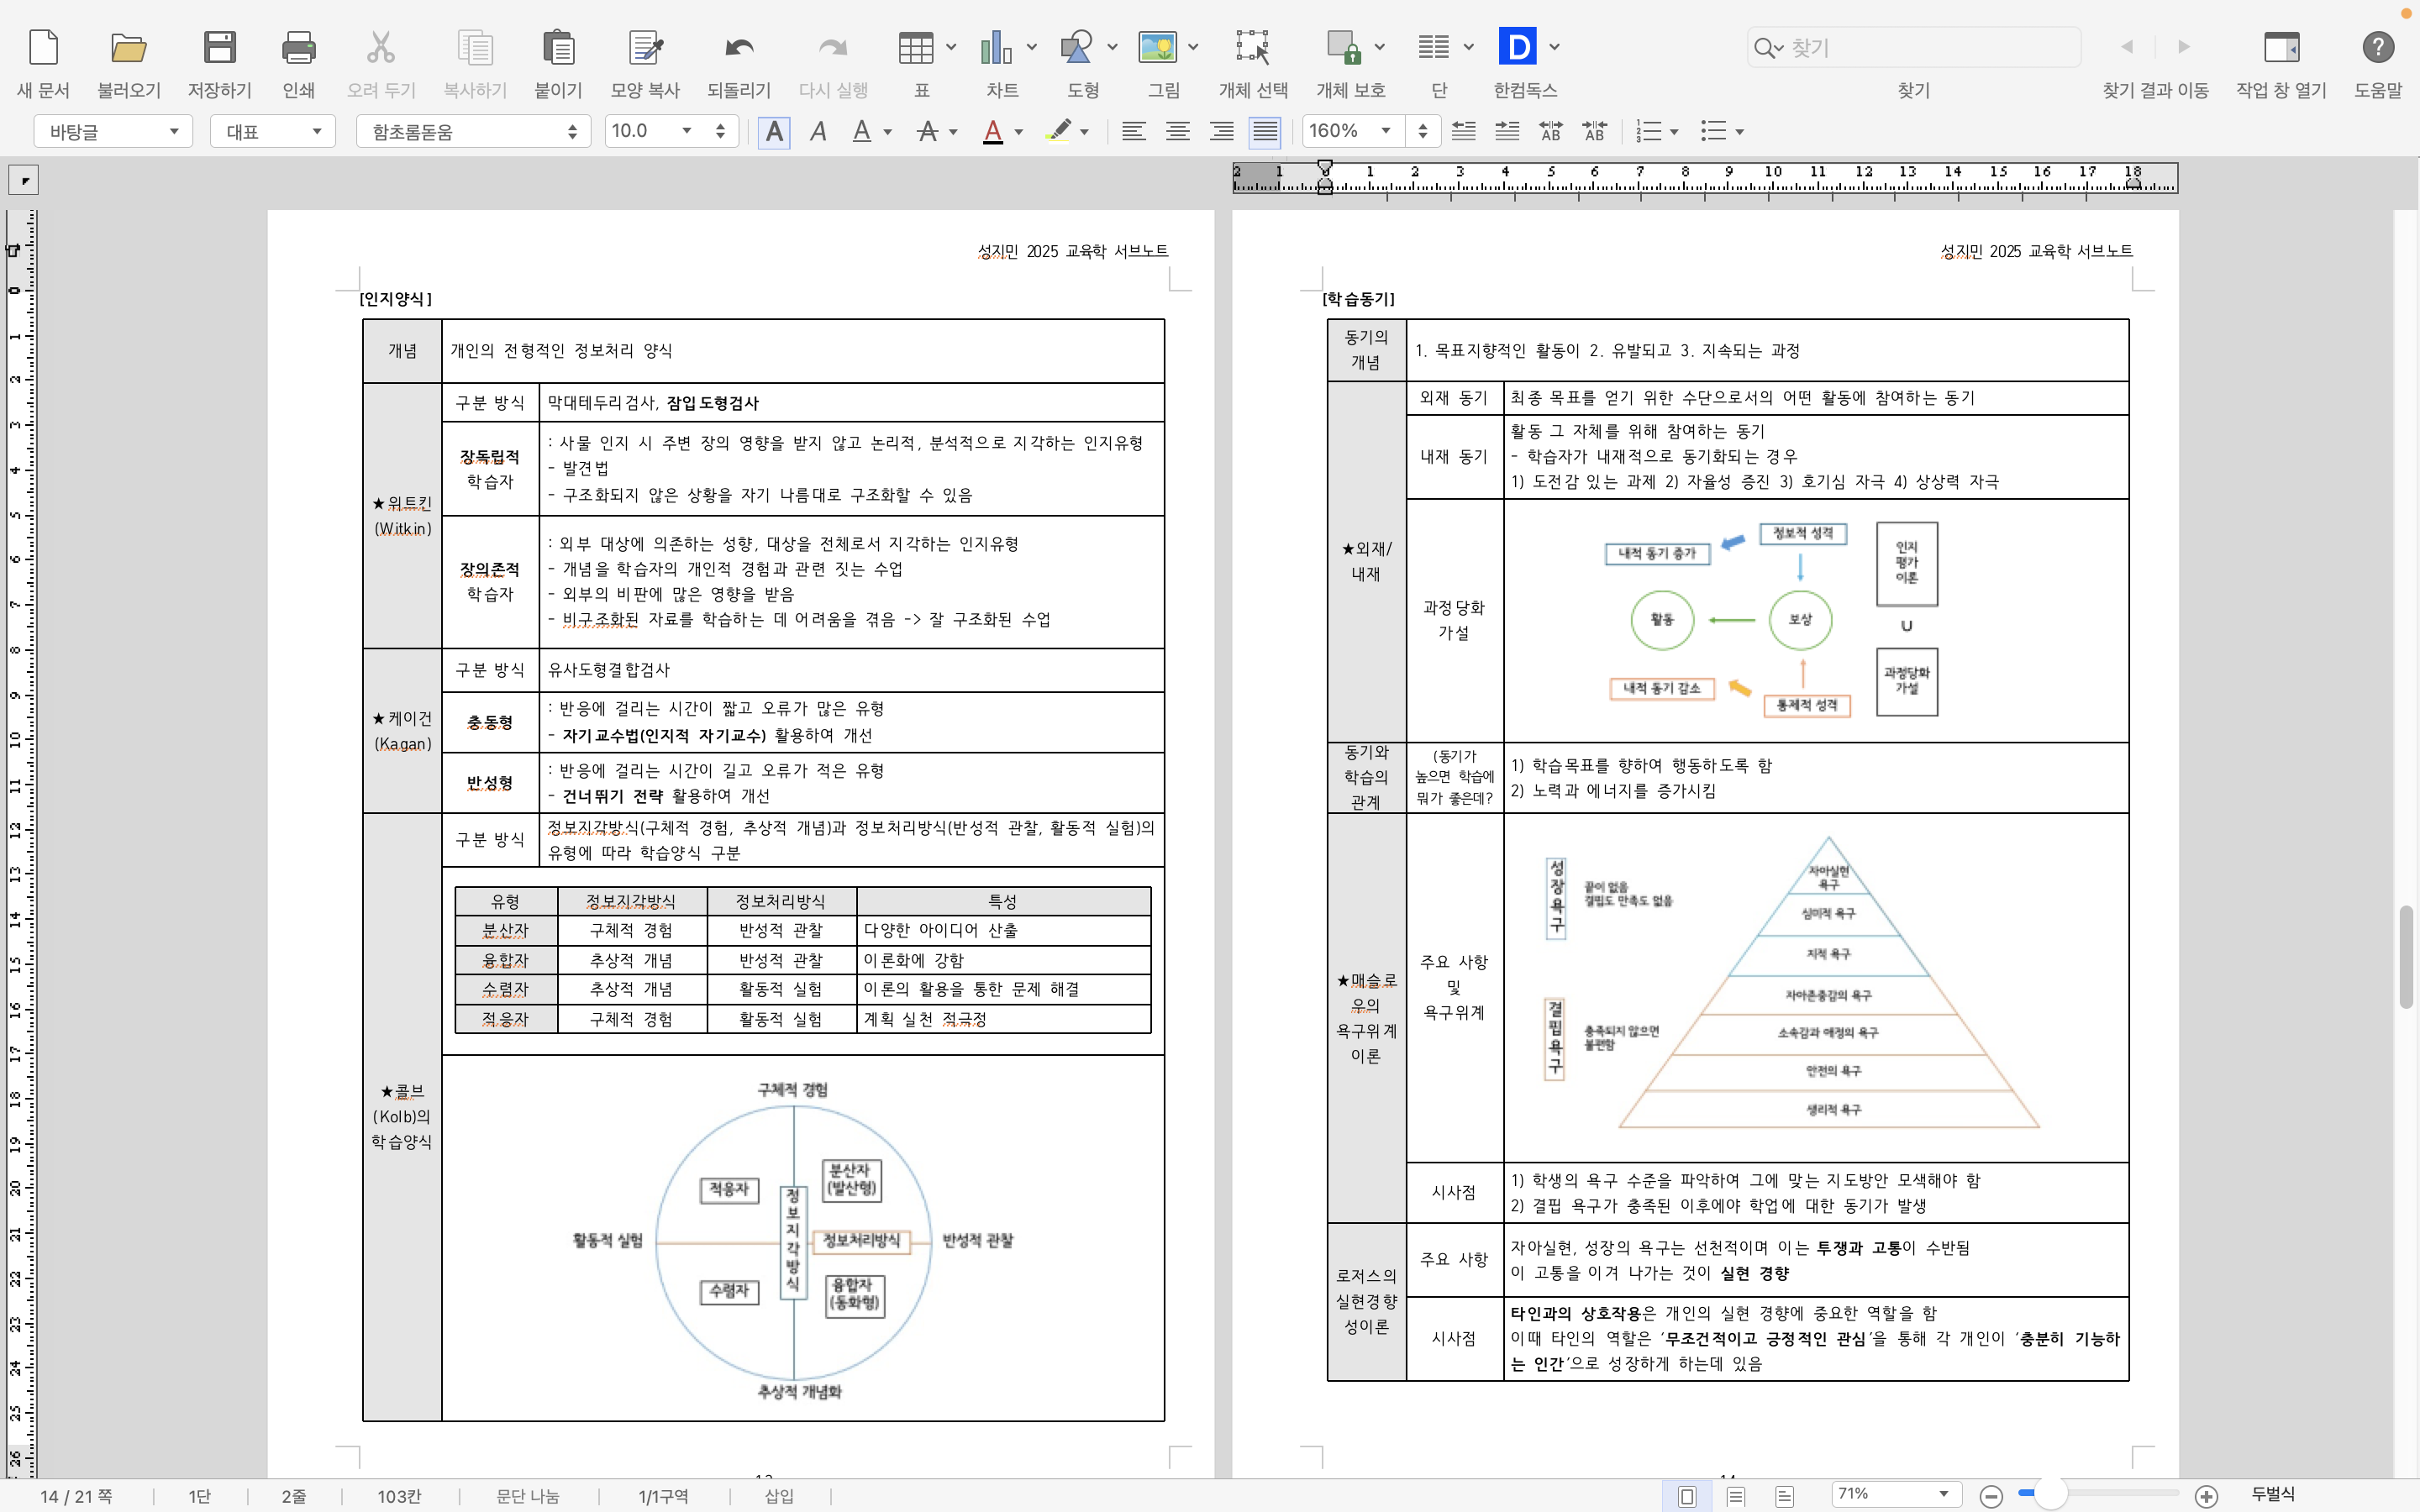The height and width of the screenshot is (1512, 2420).
Task: Click the red font color swatch
Action: [x=992, y=131]
